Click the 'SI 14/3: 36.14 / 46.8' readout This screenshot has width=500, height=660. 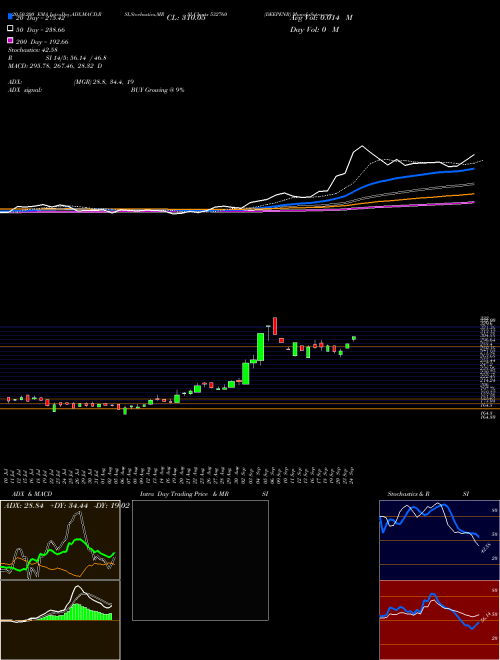point(76,58)
